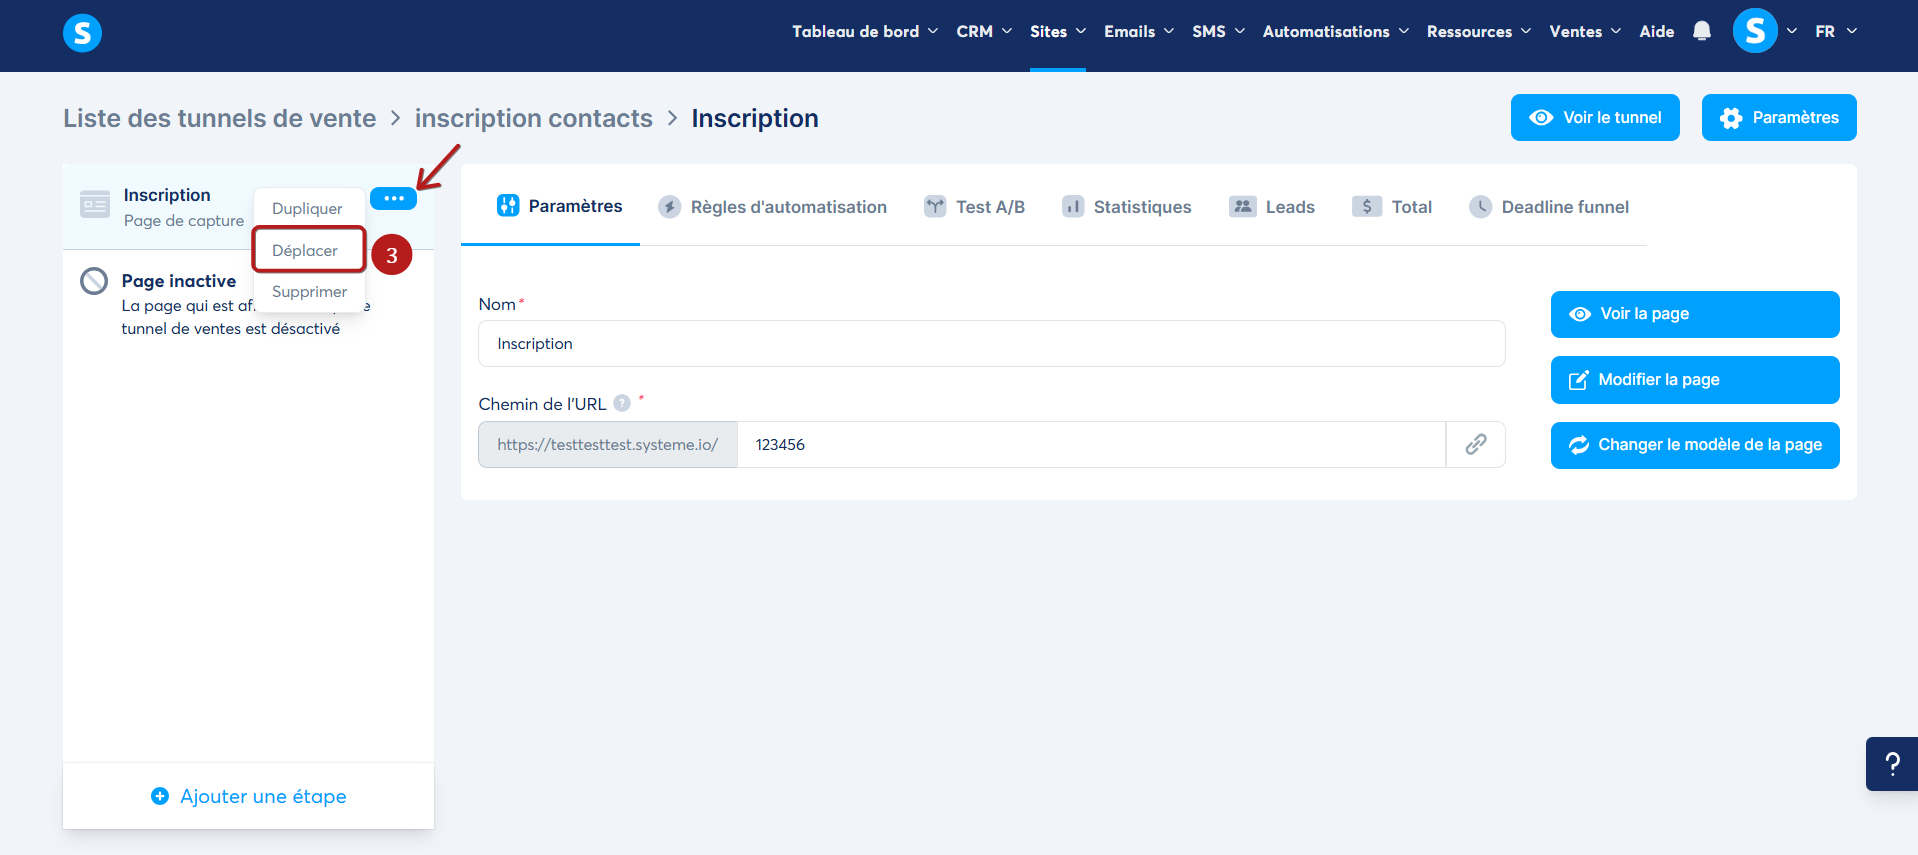This screenshot has width=1918, height=855.
Task: Switch to the Paramètres tab
Action: pyautogui.click(x=560, y=206)
